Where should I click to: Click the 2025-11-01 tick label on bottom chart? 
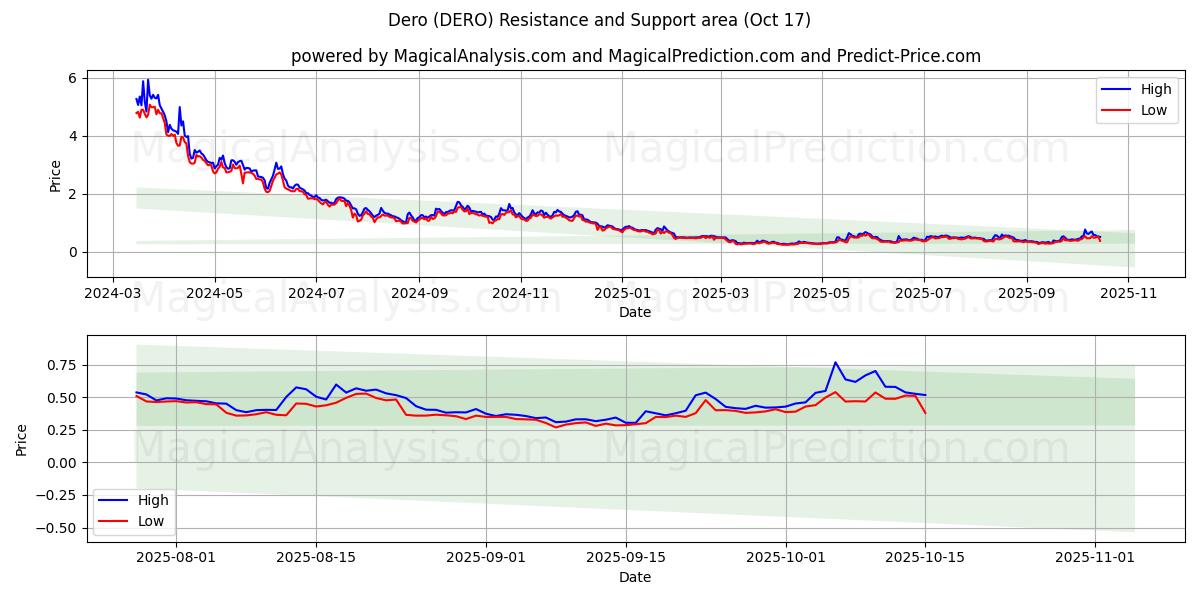pyautogui.click(x=1096, y=558)
